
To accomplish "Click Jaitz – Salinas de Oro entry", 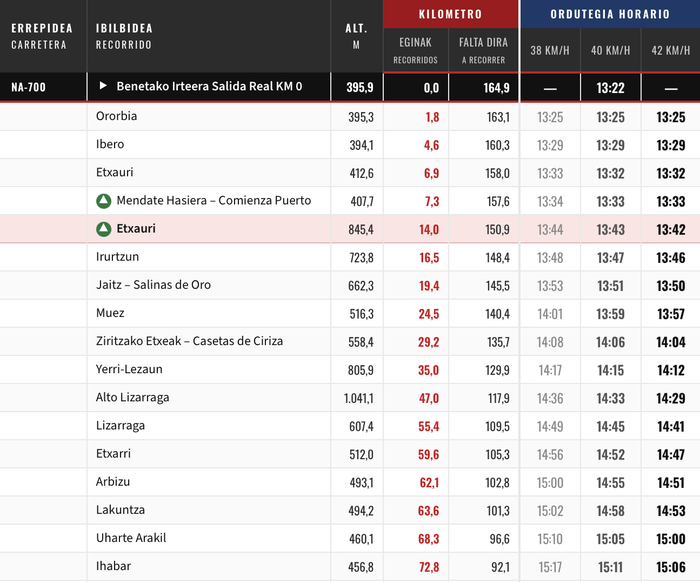I will point(154,285).
